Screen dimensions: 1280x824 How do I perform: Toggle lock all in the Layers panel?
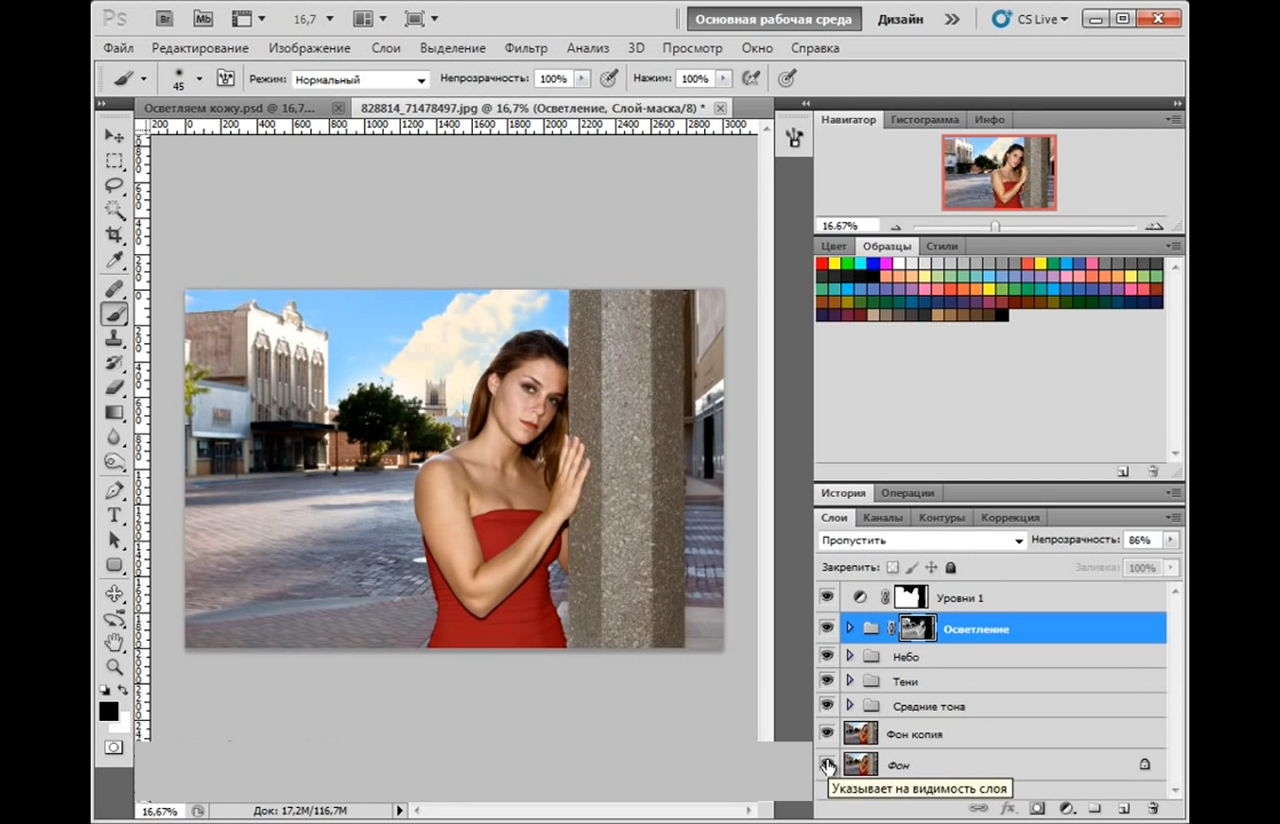coord(950,567)
